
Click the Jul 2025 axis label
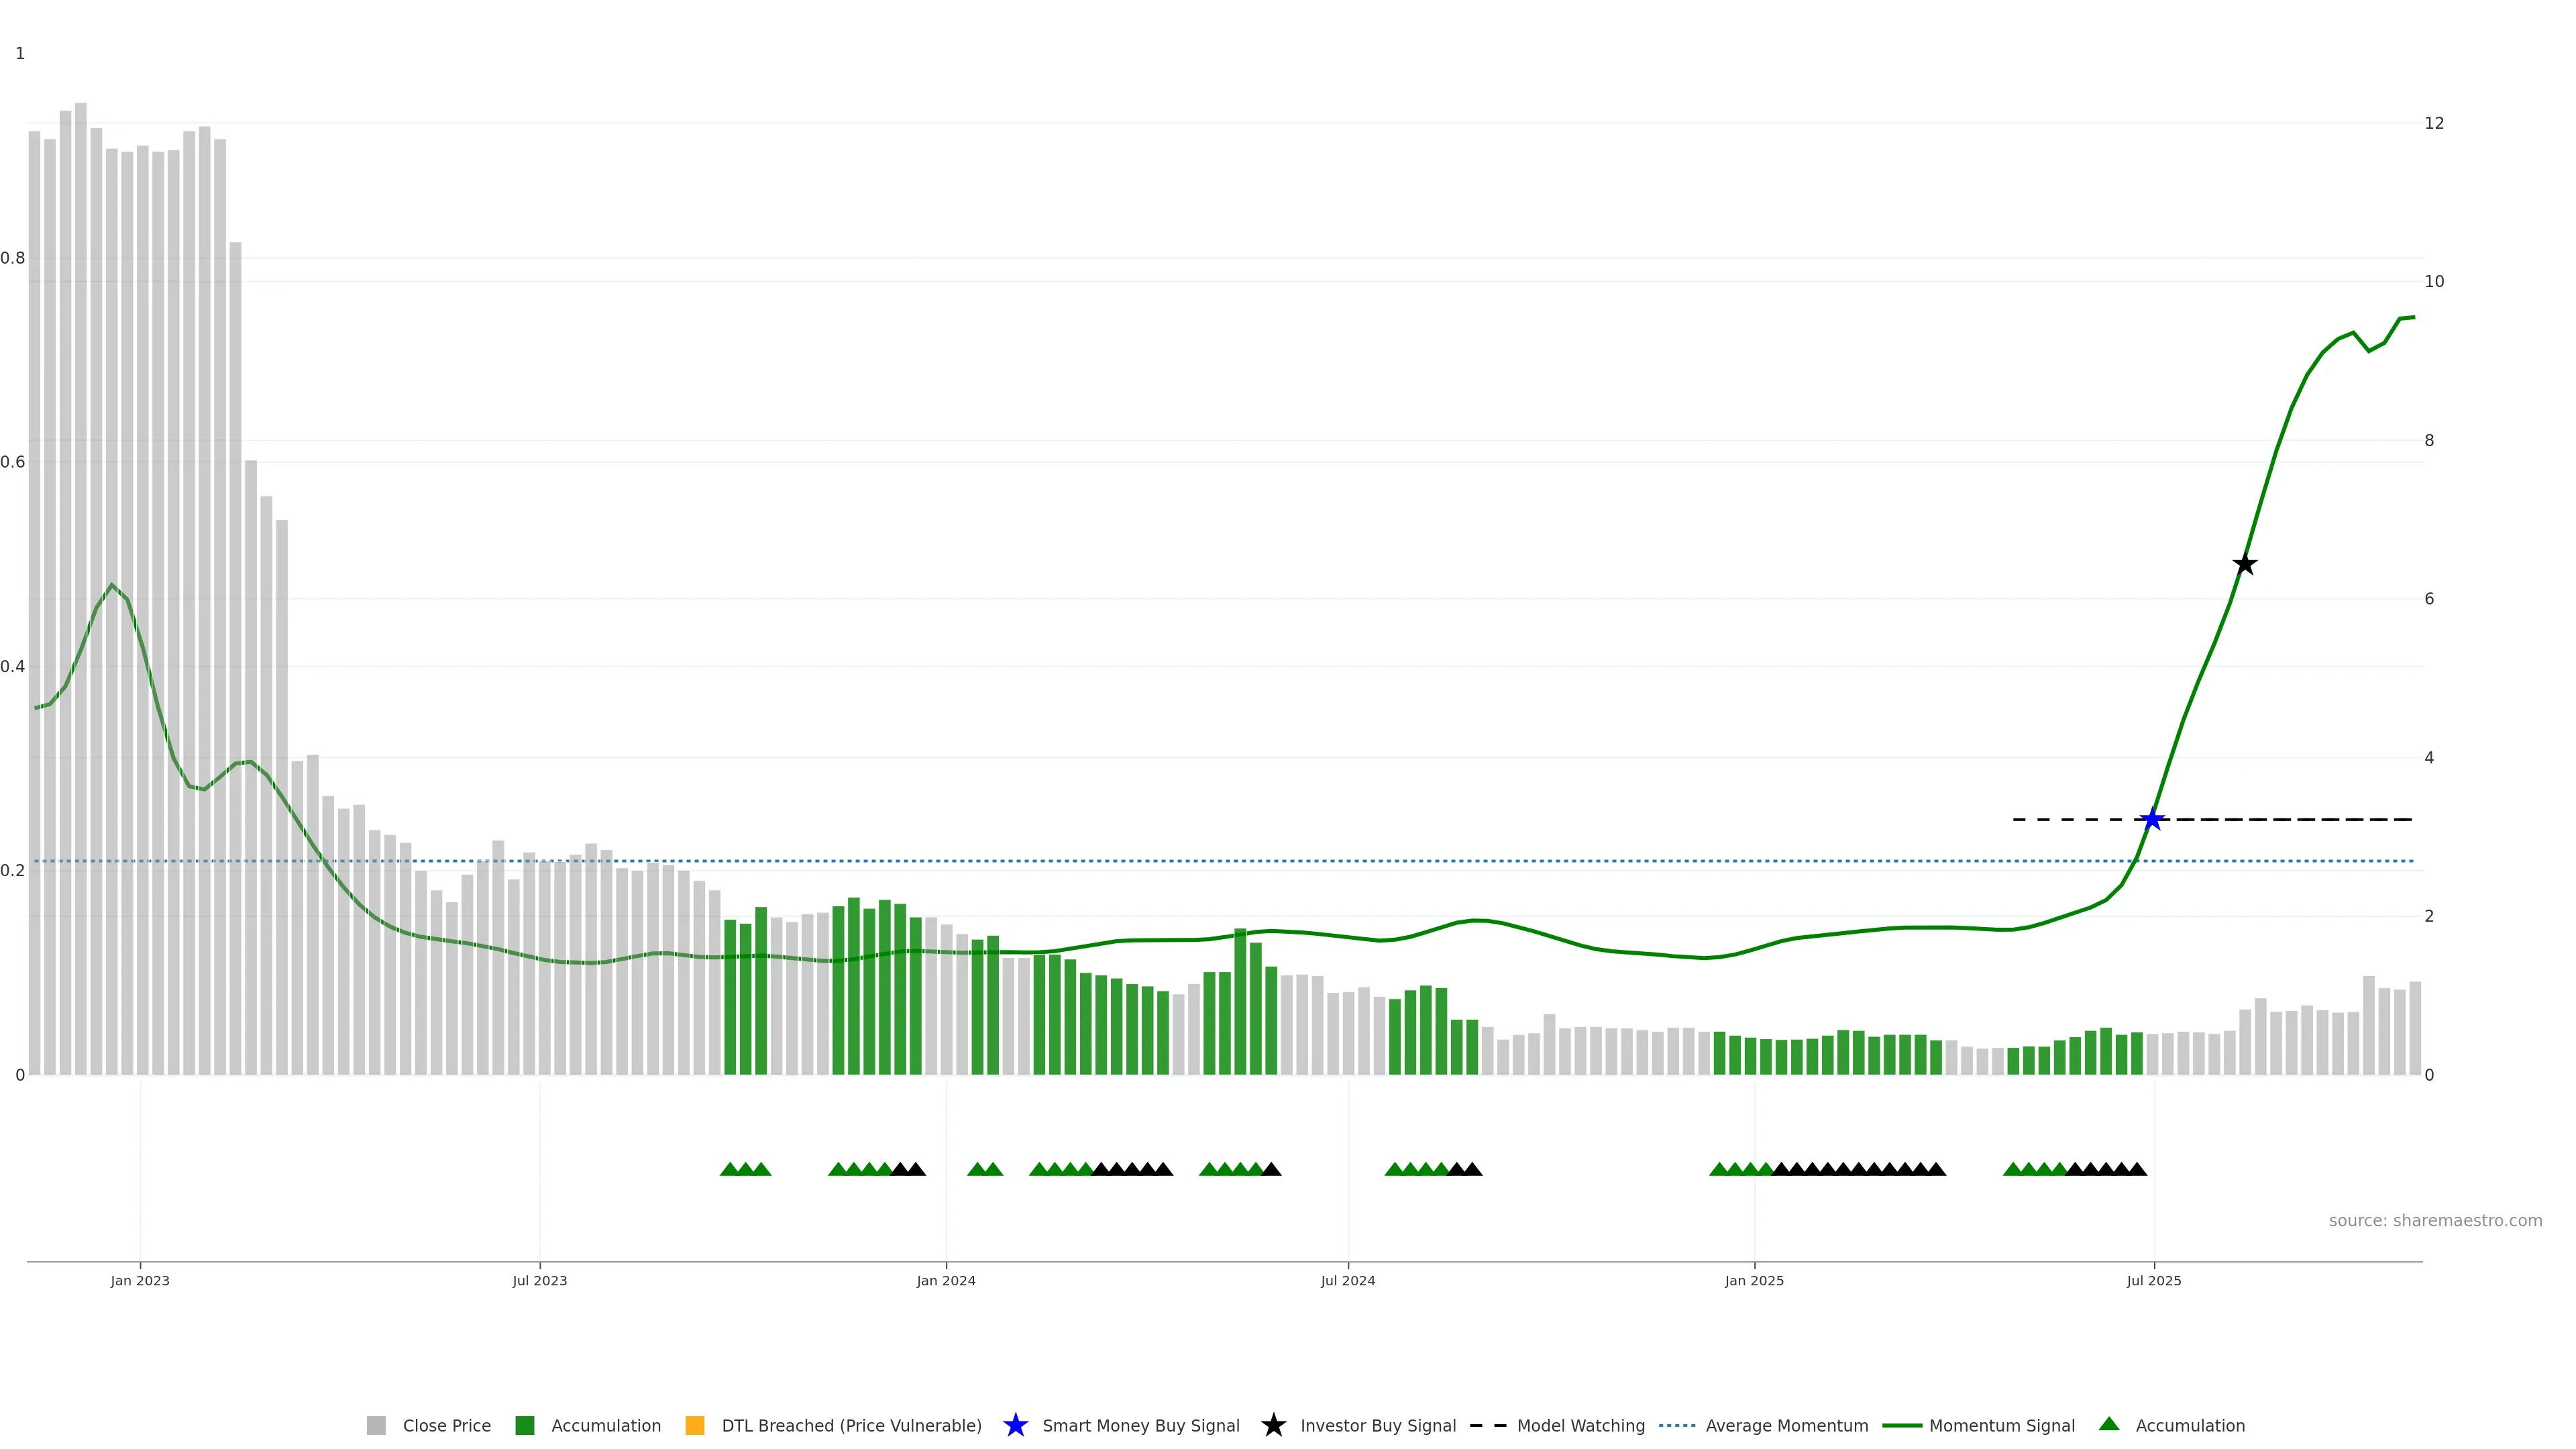2154,1281
